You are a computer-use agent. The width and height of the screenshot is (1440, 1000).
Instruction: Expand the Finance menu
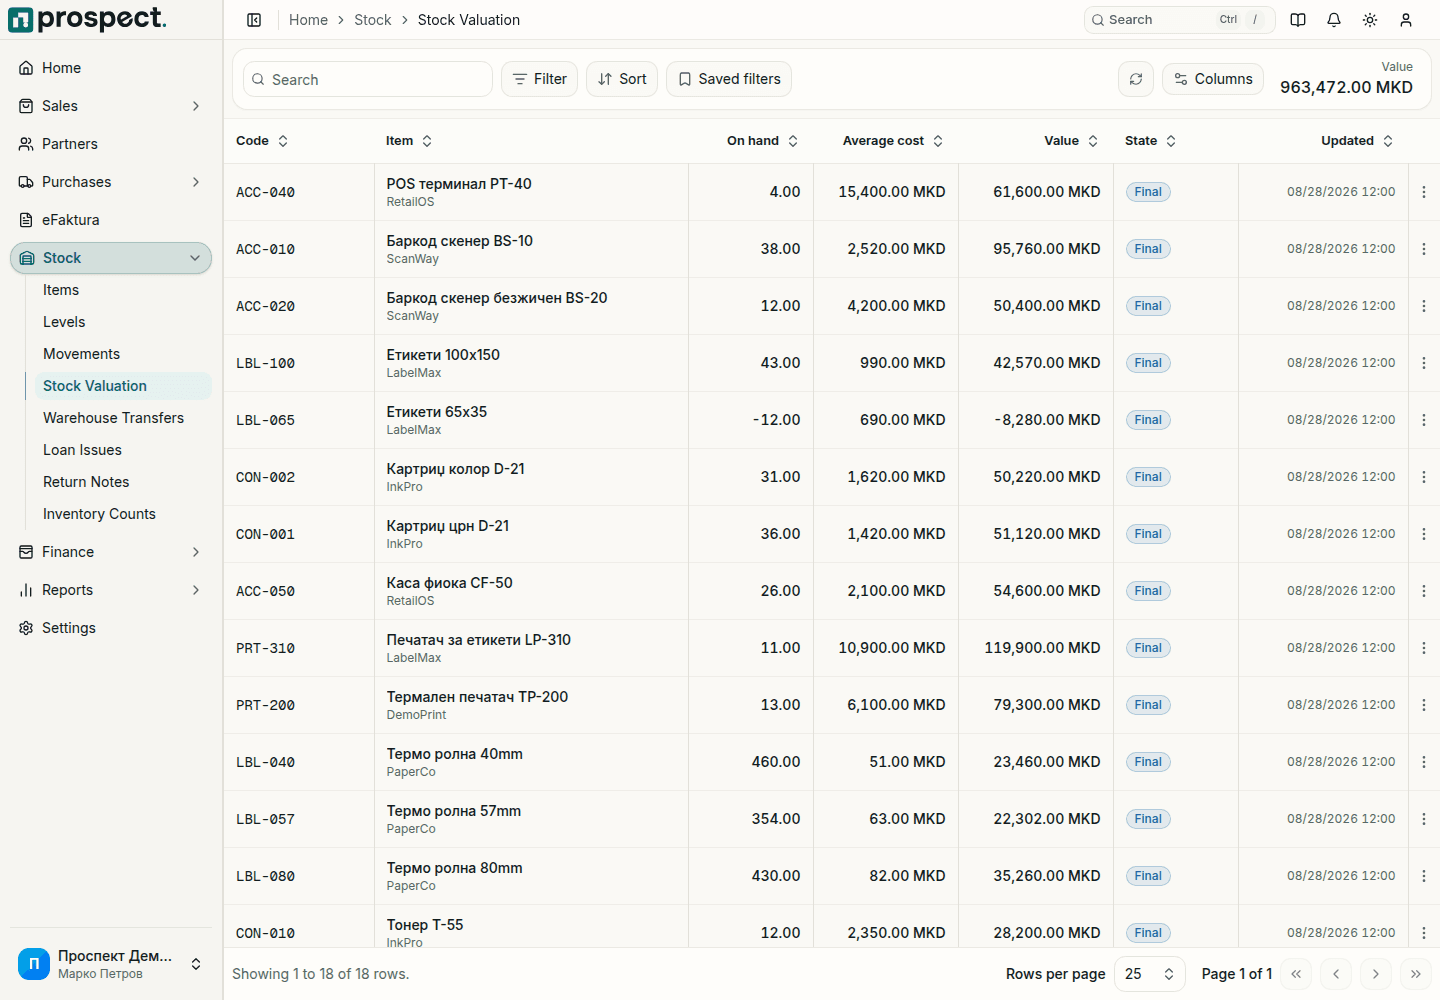point(111,552)
